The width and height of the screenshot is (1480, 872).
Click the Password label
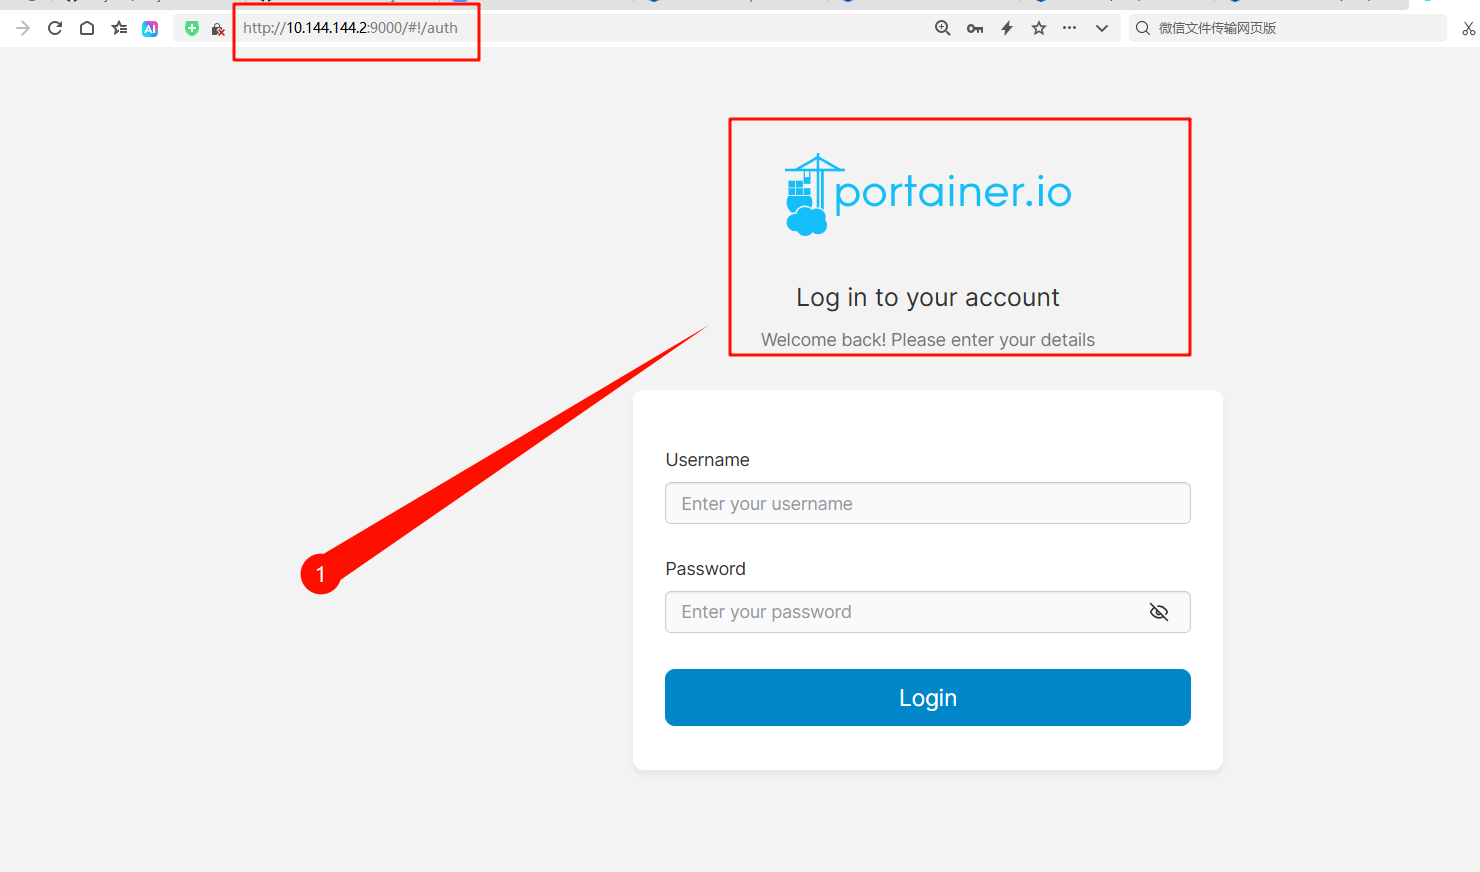click(x=705, y=569)
